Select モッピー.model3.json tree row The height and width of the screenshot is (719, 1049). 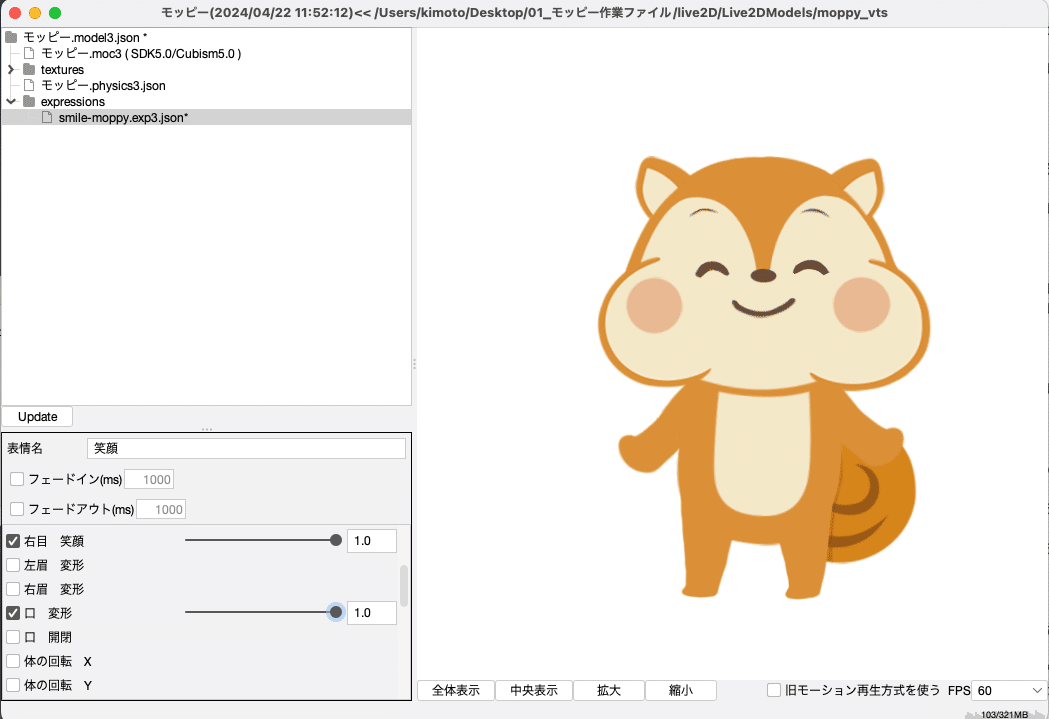pyautogui.click(x=206, y=37)
